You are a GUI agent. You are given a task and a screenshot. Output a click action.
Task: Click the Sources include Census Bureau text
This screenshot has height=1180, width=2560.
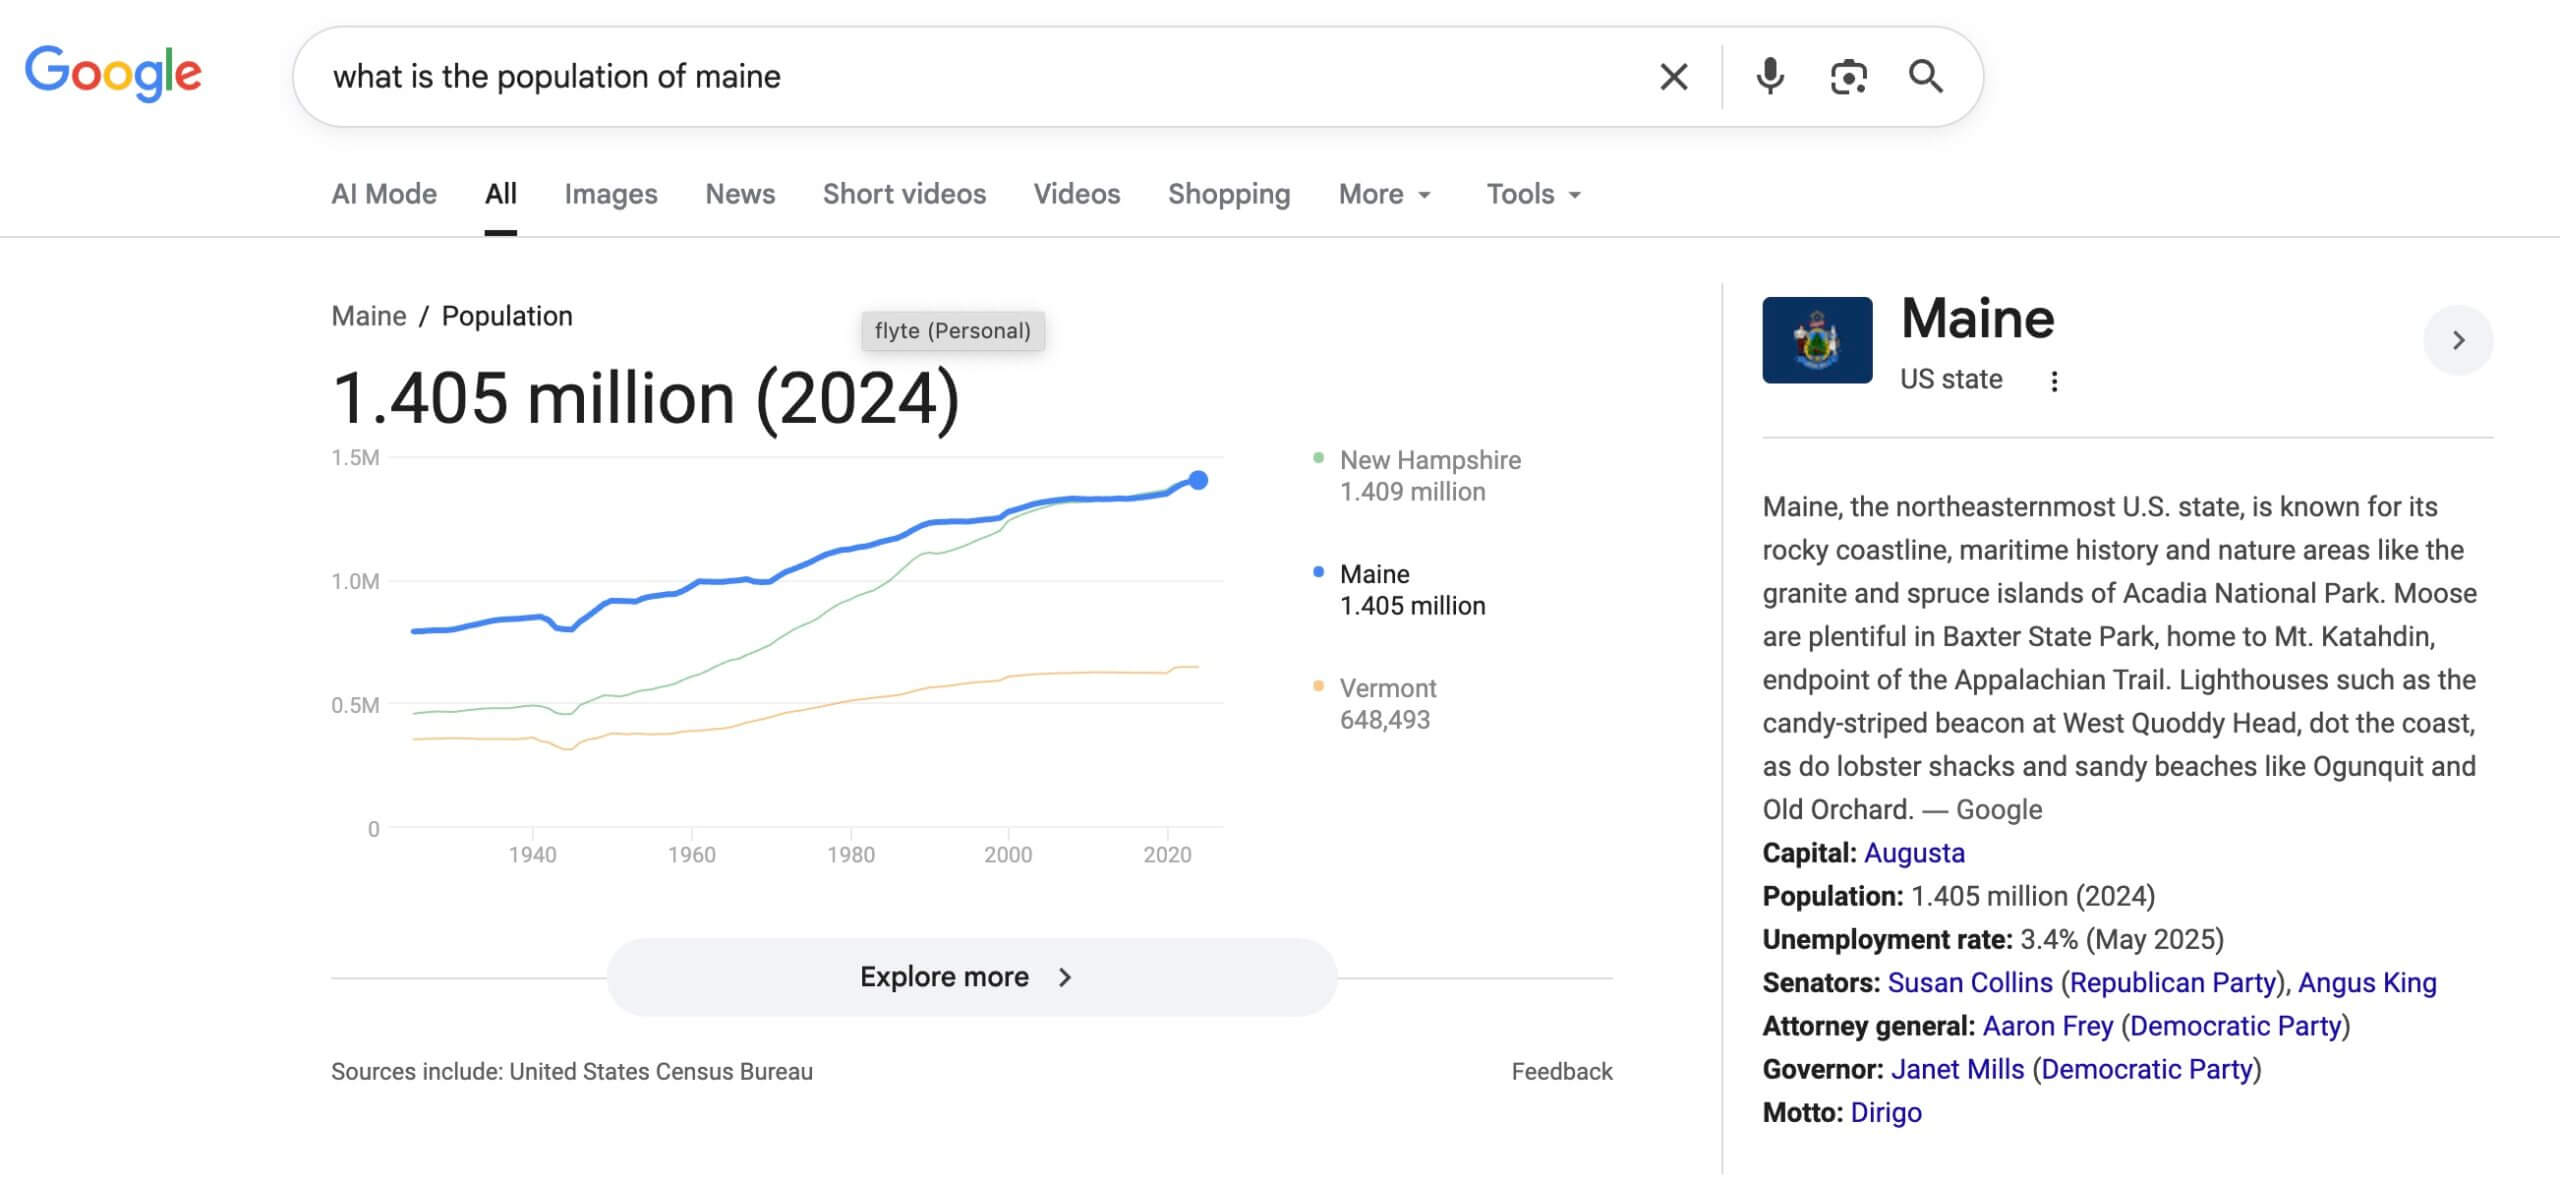pyautogui.click(x=572, y=1071)
